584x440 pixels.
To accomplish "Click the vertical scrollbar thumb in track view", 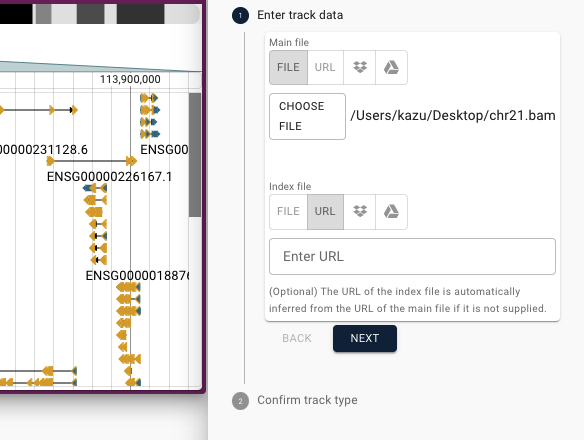I will point(195,155).
